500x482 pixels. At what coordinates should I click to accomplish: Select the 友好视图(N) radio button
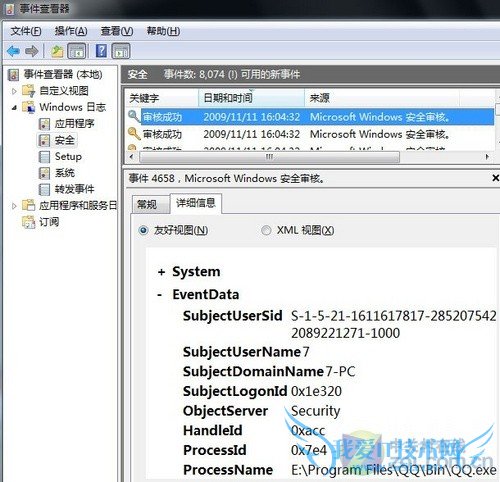point(143,230)
